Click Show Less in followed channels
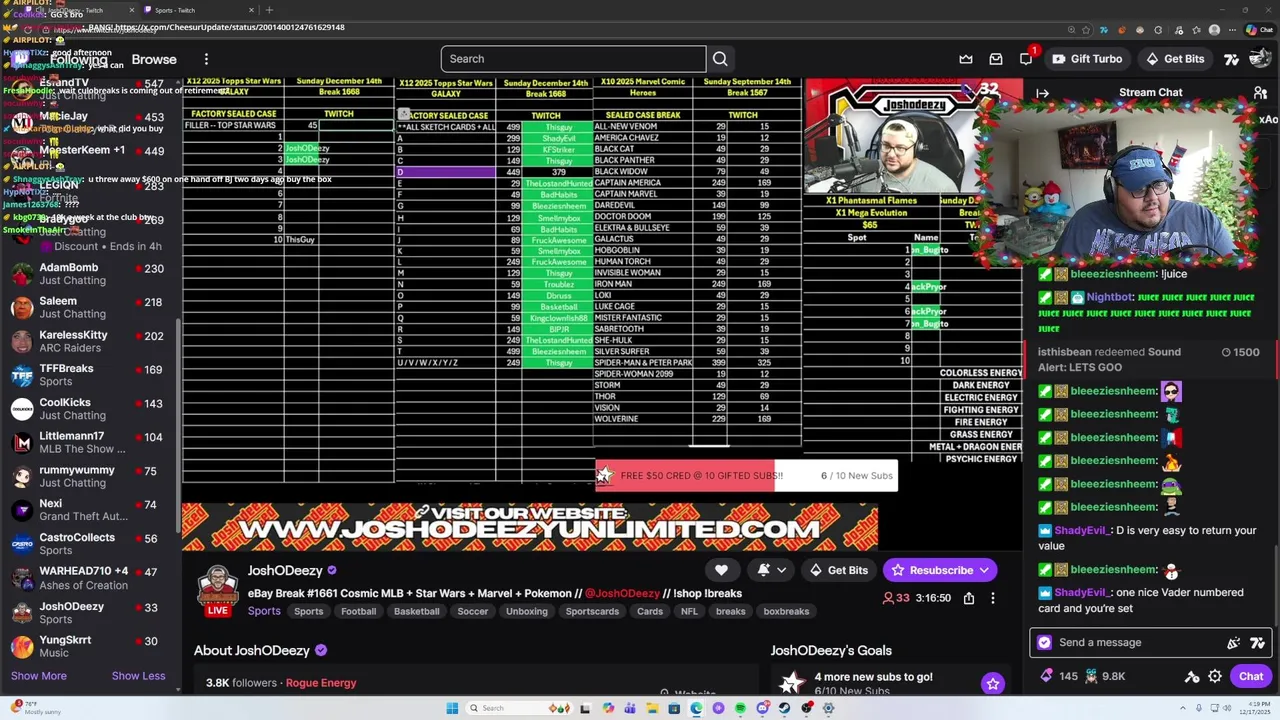 (x=138, y=676)
